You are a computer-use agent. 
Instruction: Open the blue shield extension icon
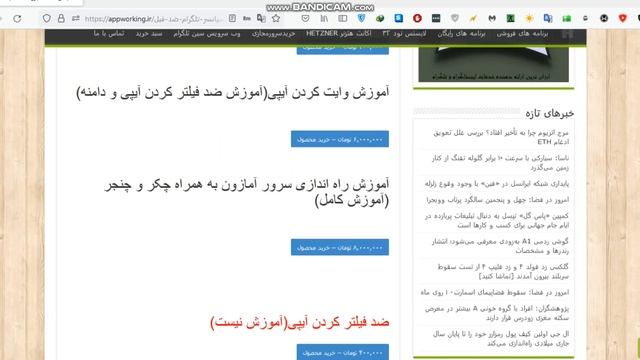pyautogui.click(x=362, y=18)
